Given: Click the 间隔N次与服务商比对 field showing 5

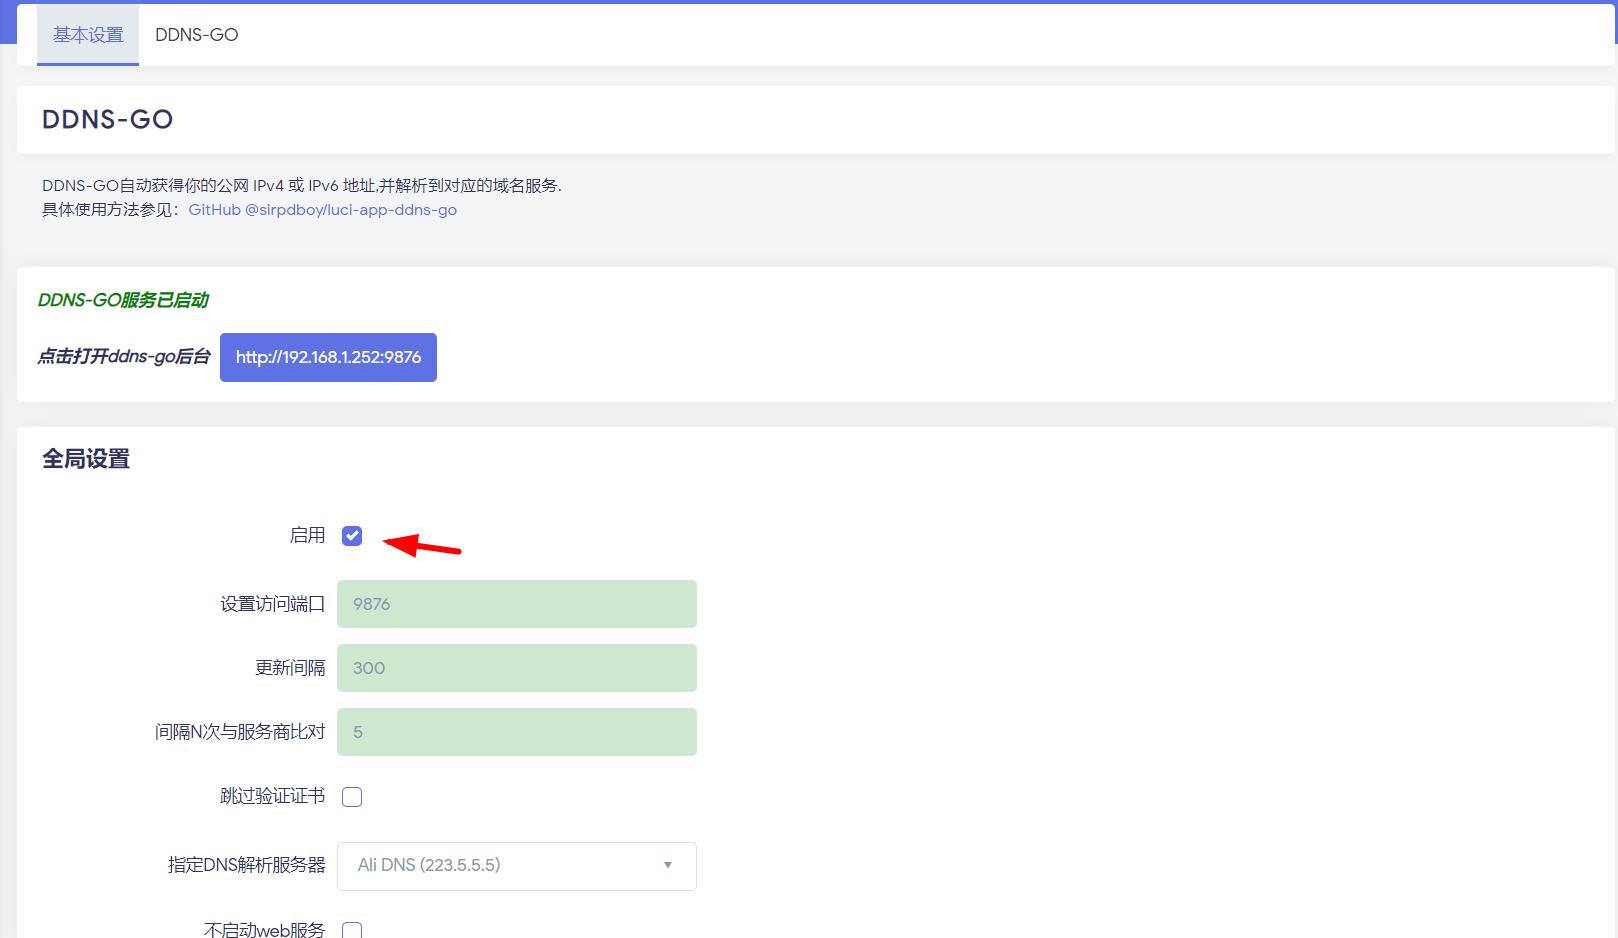Looking at the screenshot, I should point(517,732).
